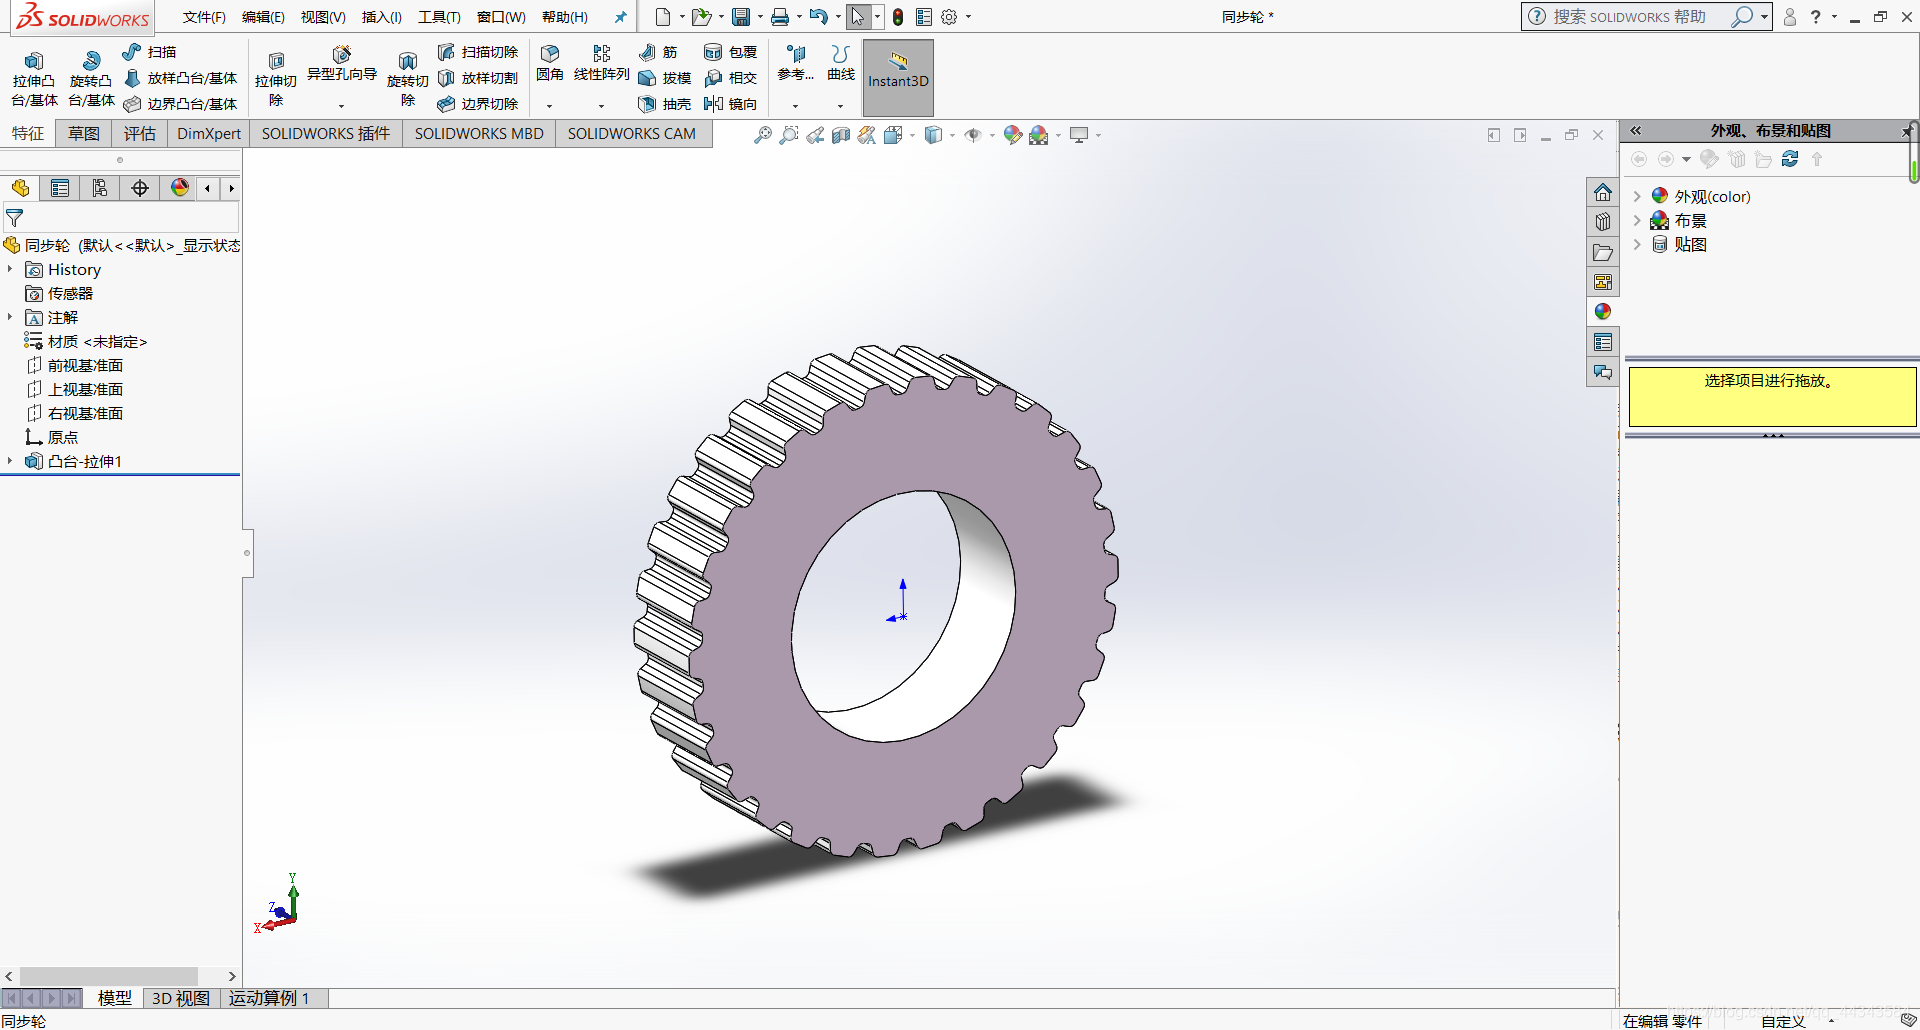Open the 工具(T) menu
The width and height of the screenshot is (1920, 1030).
coord(439,17)
